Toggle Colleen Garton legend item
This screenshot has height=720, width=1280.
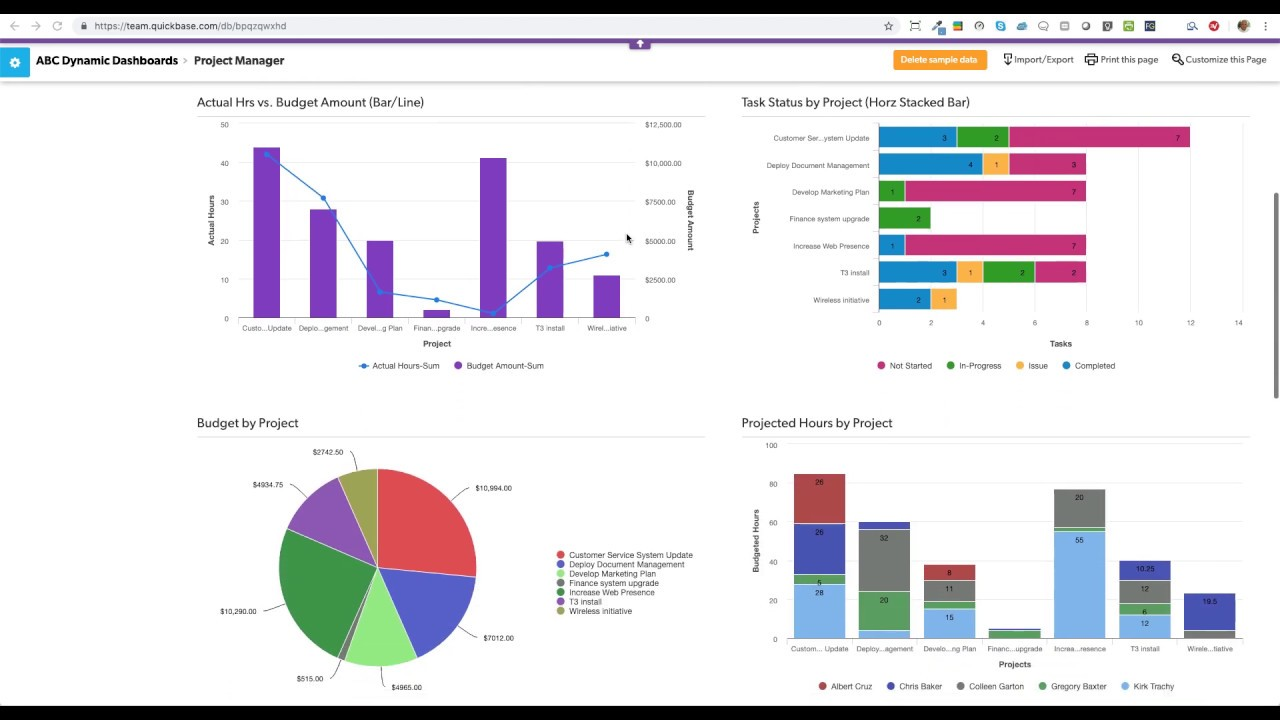(x=990, y=687)
